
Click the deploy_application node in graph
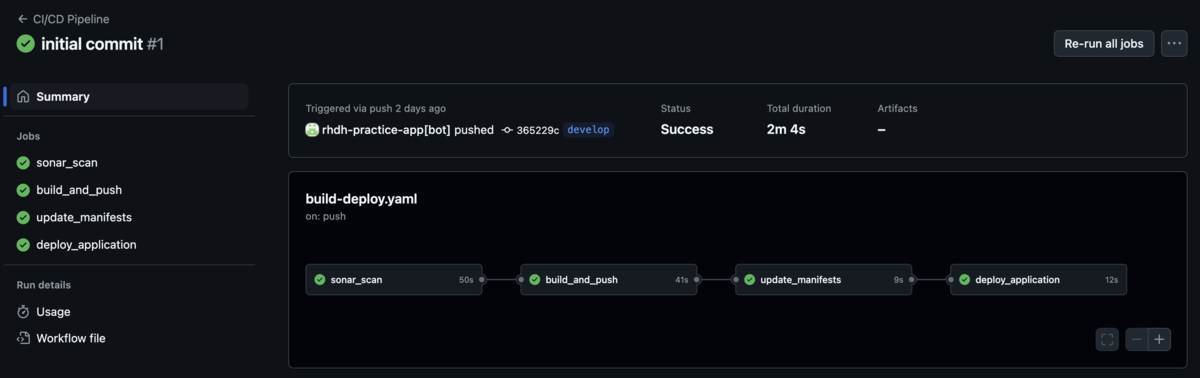(x=1039, y=280)
